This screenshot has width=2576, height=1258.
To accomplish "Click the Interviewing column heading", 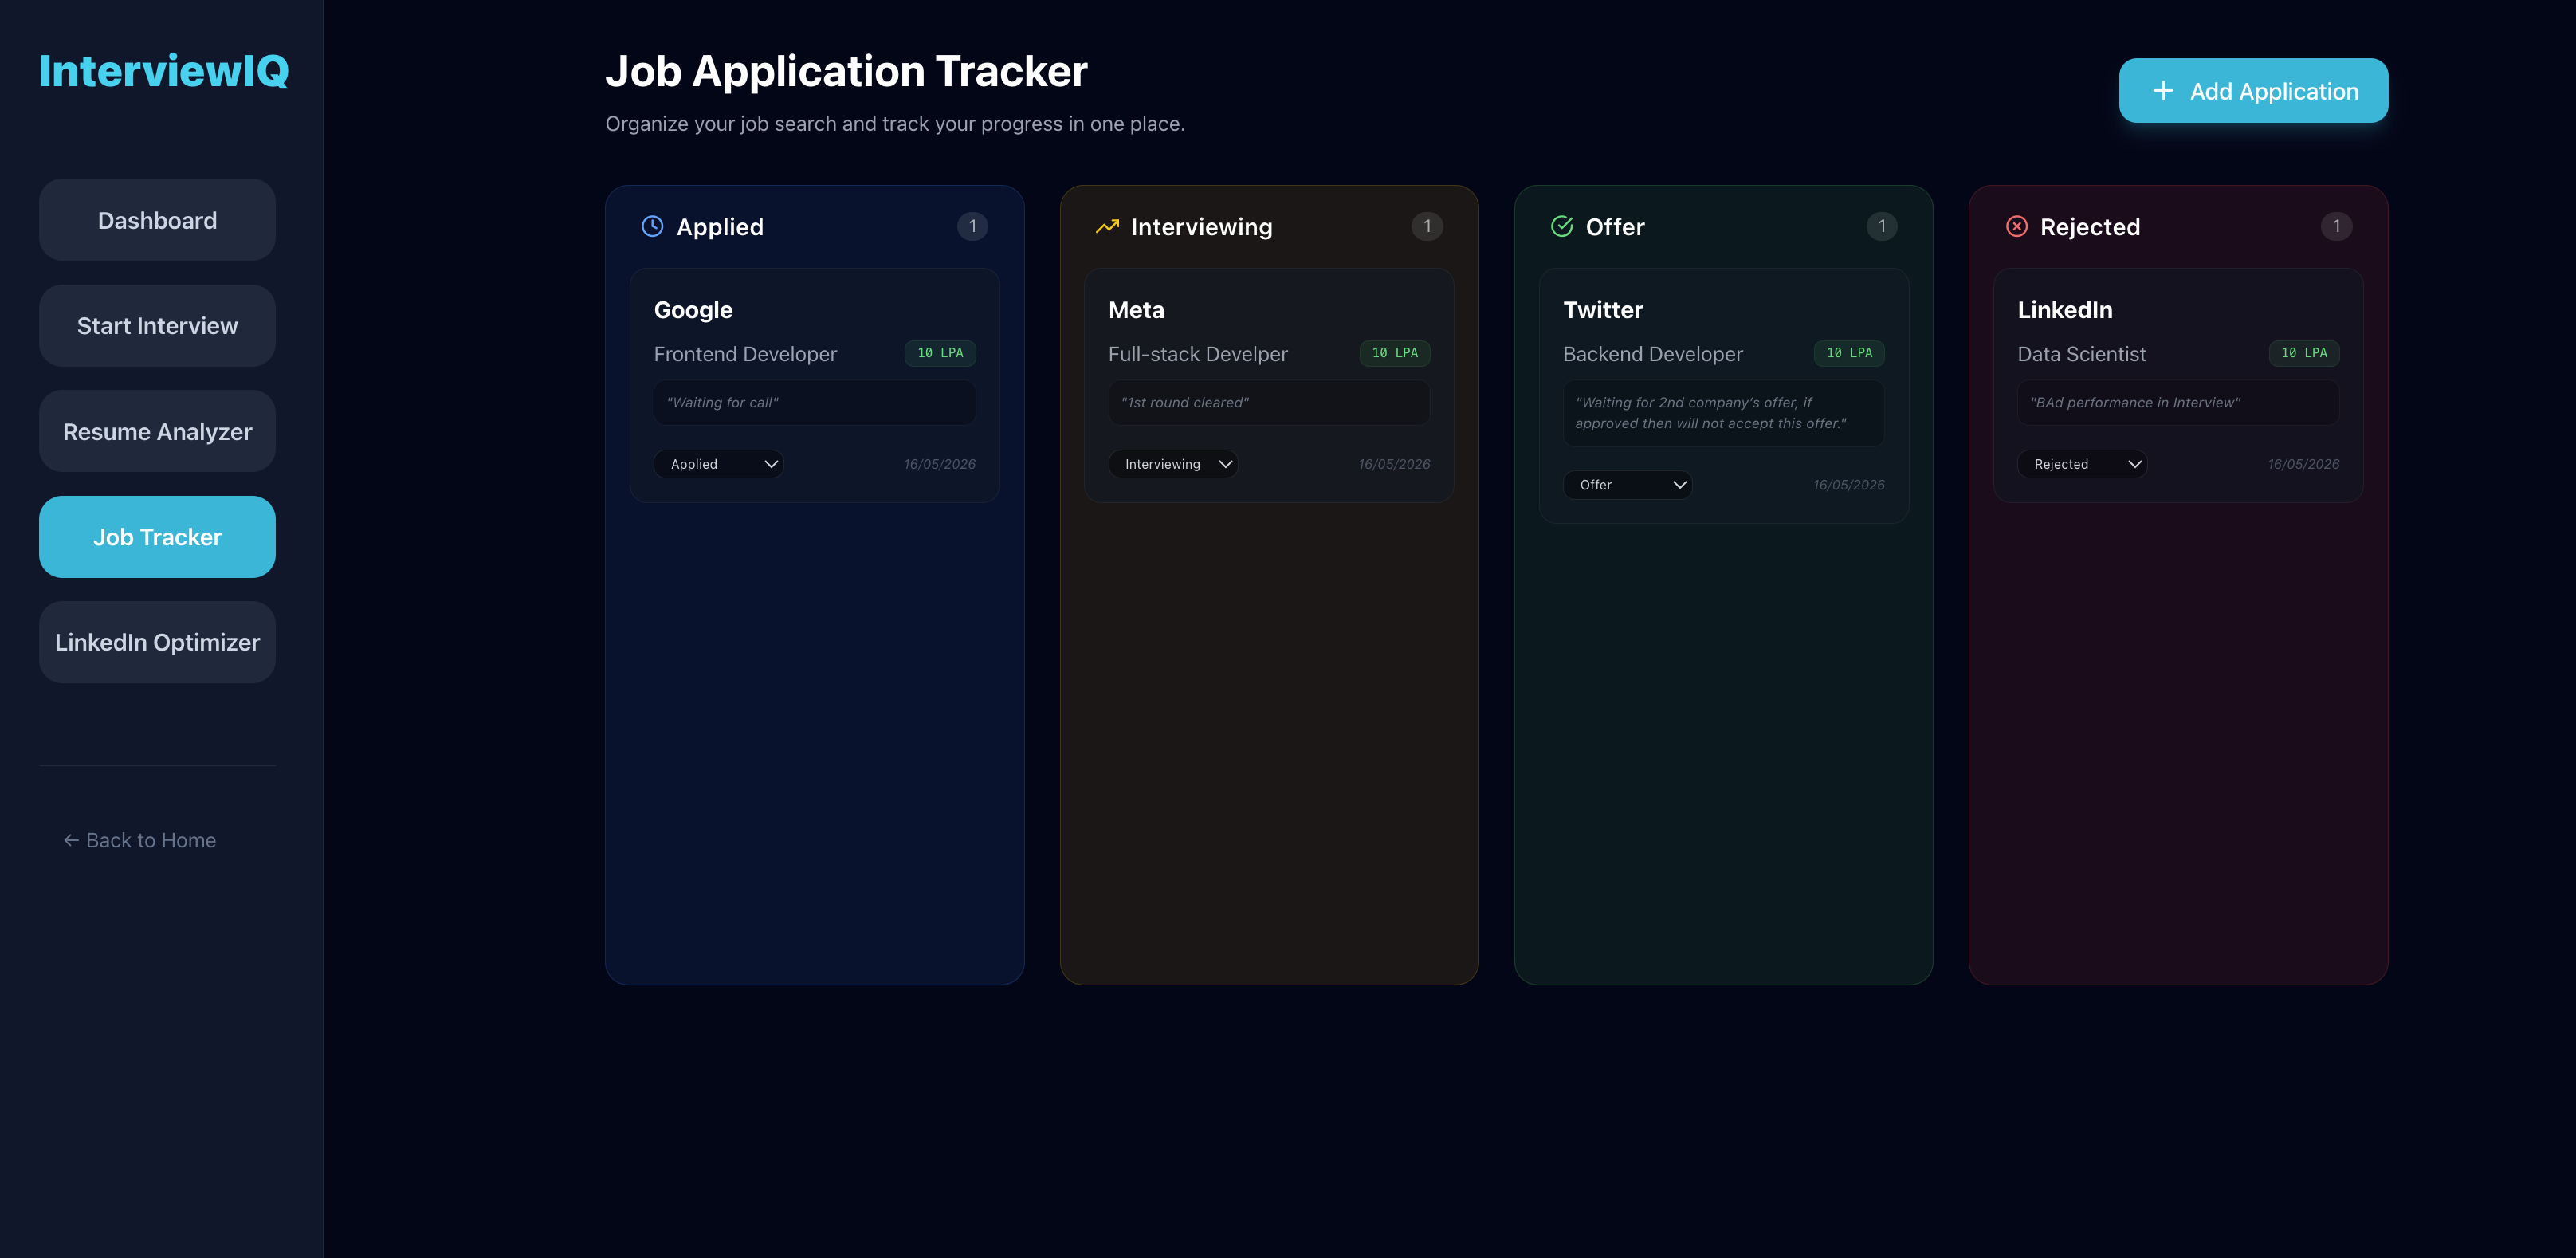I will [1202, 227].
